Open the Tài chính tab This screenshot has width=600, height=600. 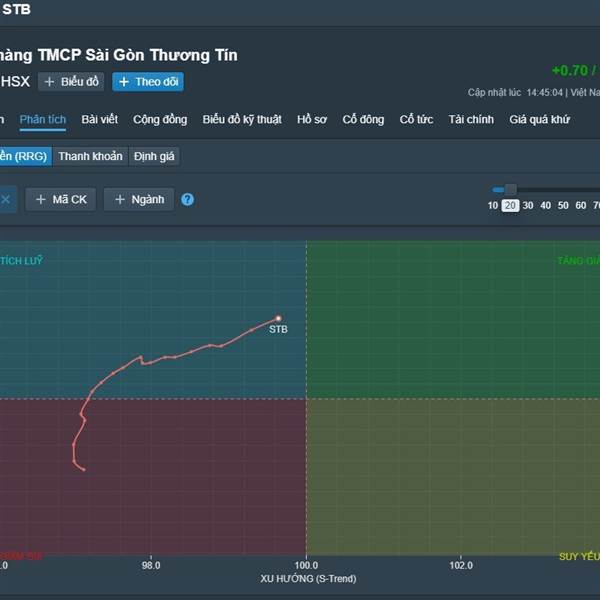click(x=471, y=119)
